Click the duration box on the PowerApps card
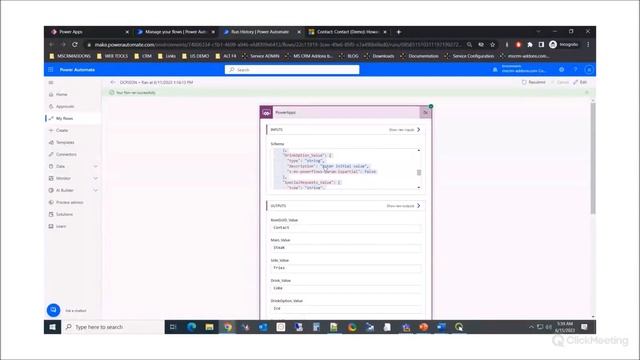640x360 pixels. (x=425, y=112)
